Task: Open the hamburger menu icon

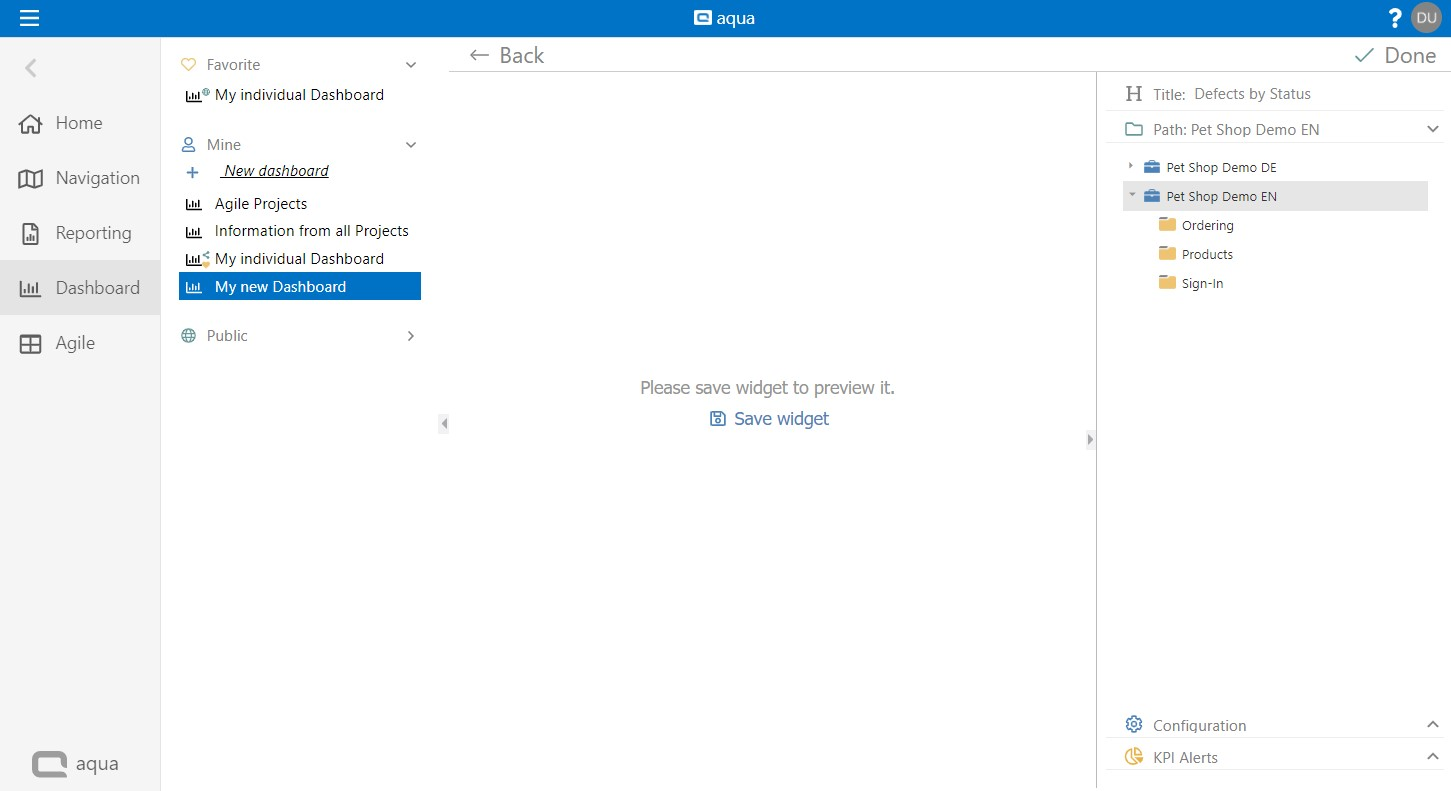Action: pos(29,18)
